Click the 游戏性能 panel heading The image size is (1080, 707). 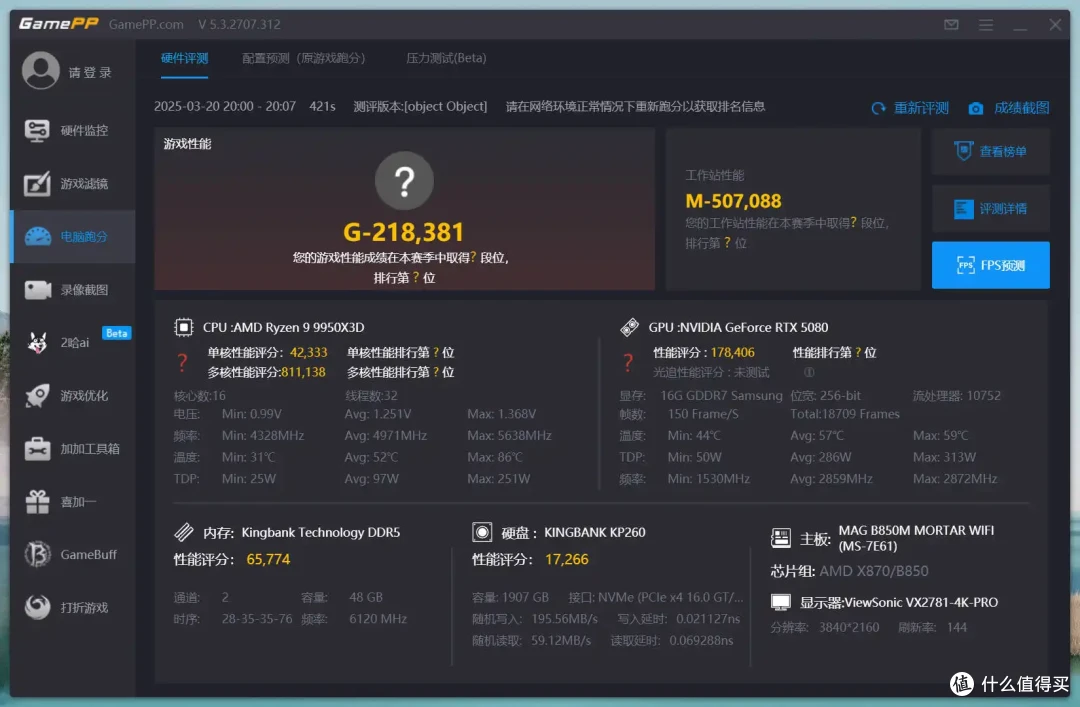coord(187,143)
